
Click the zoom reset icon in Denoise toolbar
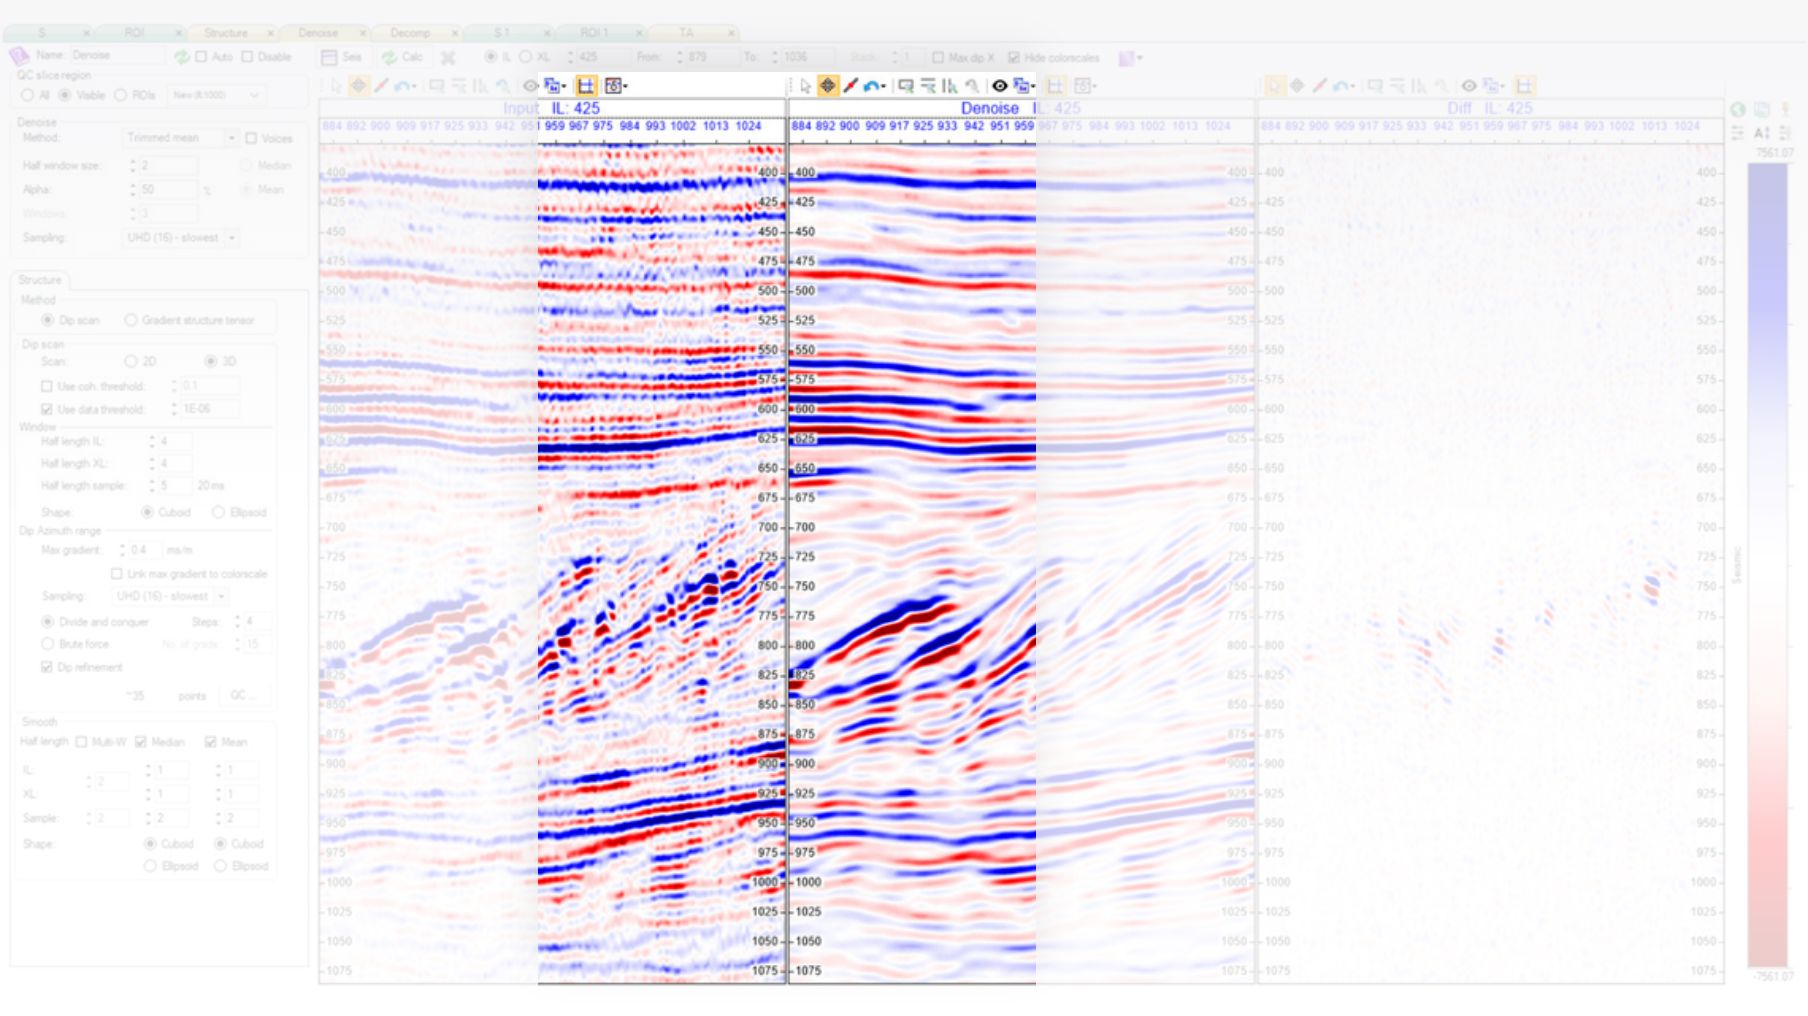point(971,86)
